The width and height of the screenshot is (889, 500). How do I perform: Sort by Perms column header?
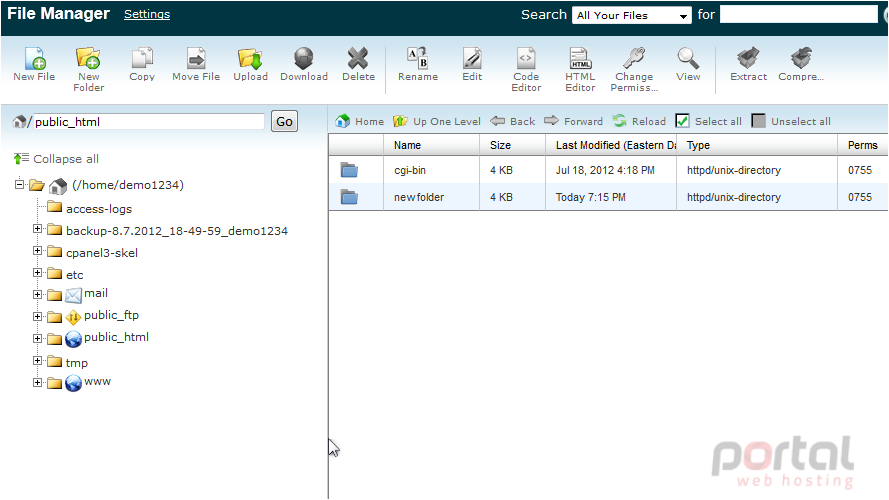click(862, 145)
